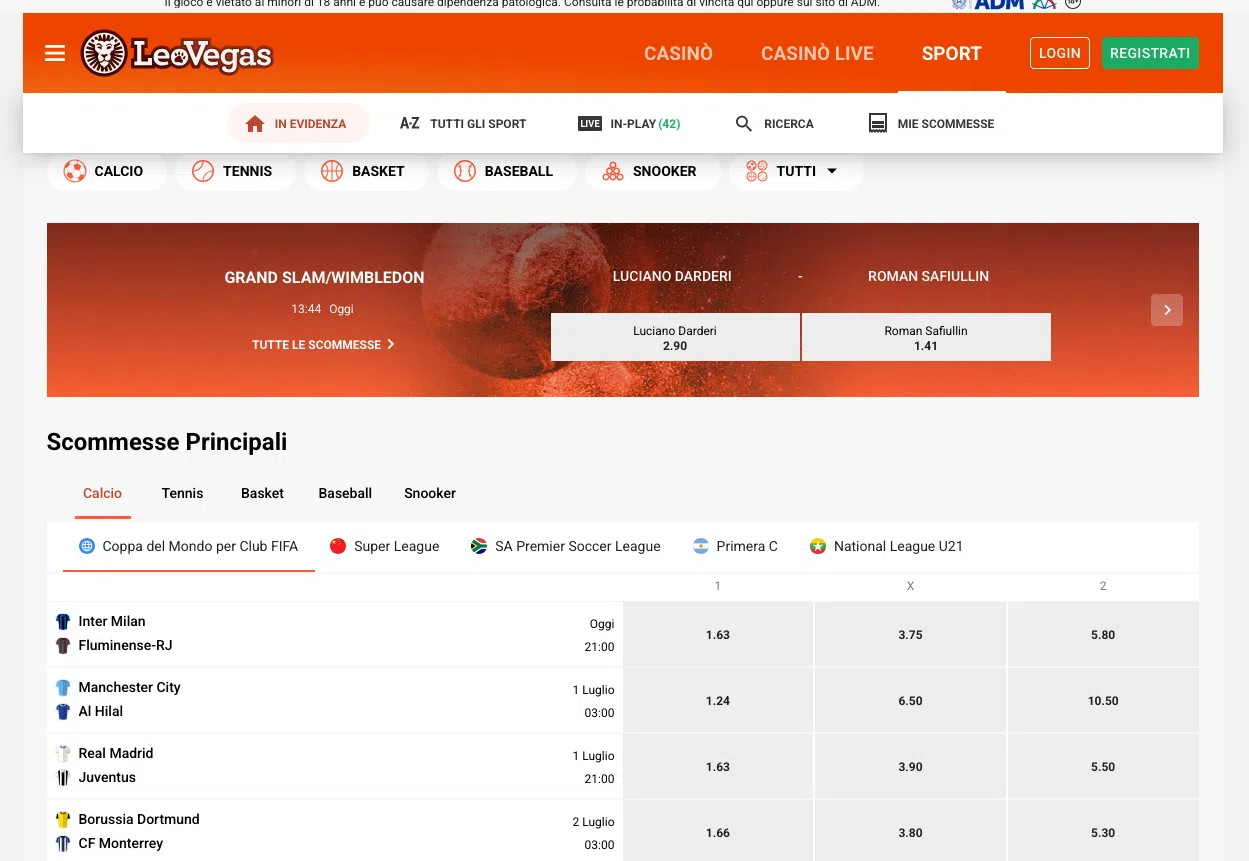Viewport: 1249px width, 861px height.
Task: Select Fluminense win odds 5.80
Action: coord(1103,634)
